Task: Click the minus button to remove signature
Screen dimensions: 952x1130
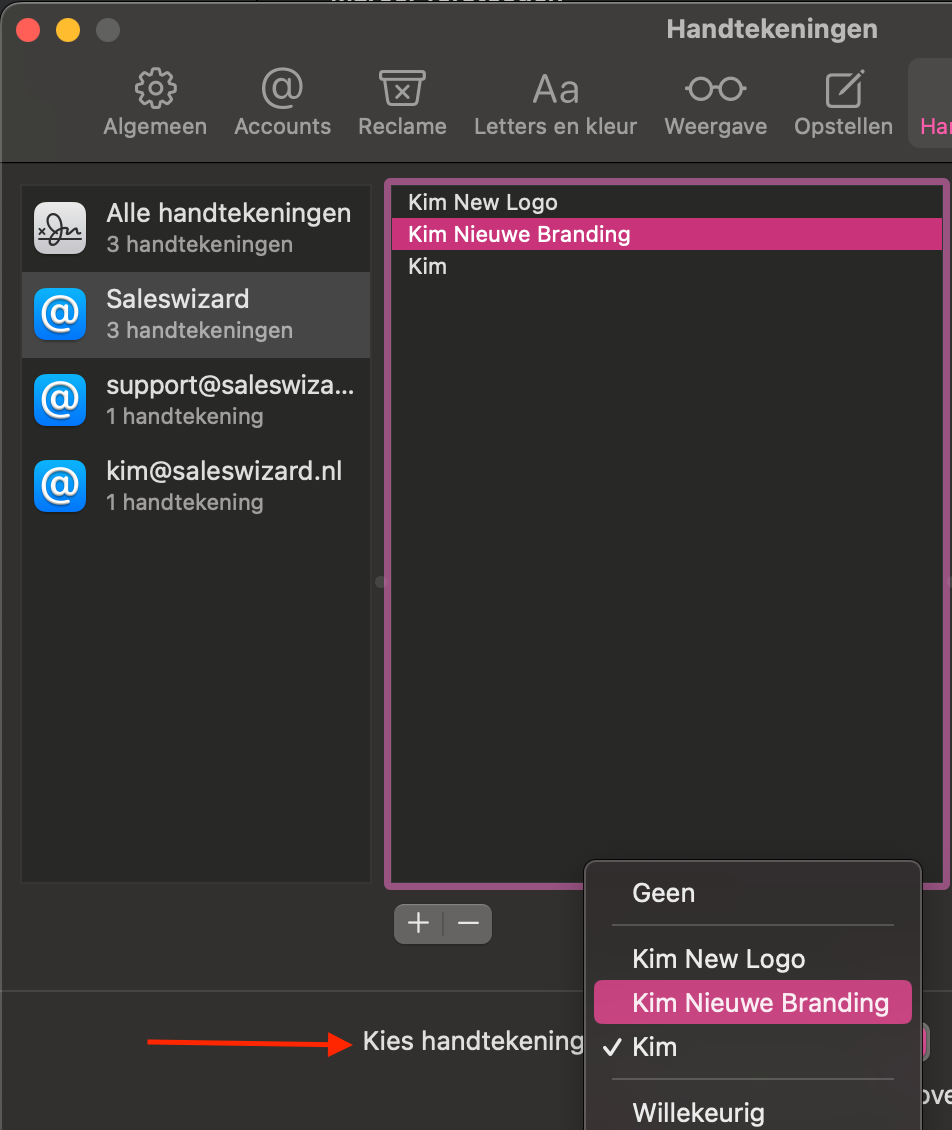Action: (468, 923)
